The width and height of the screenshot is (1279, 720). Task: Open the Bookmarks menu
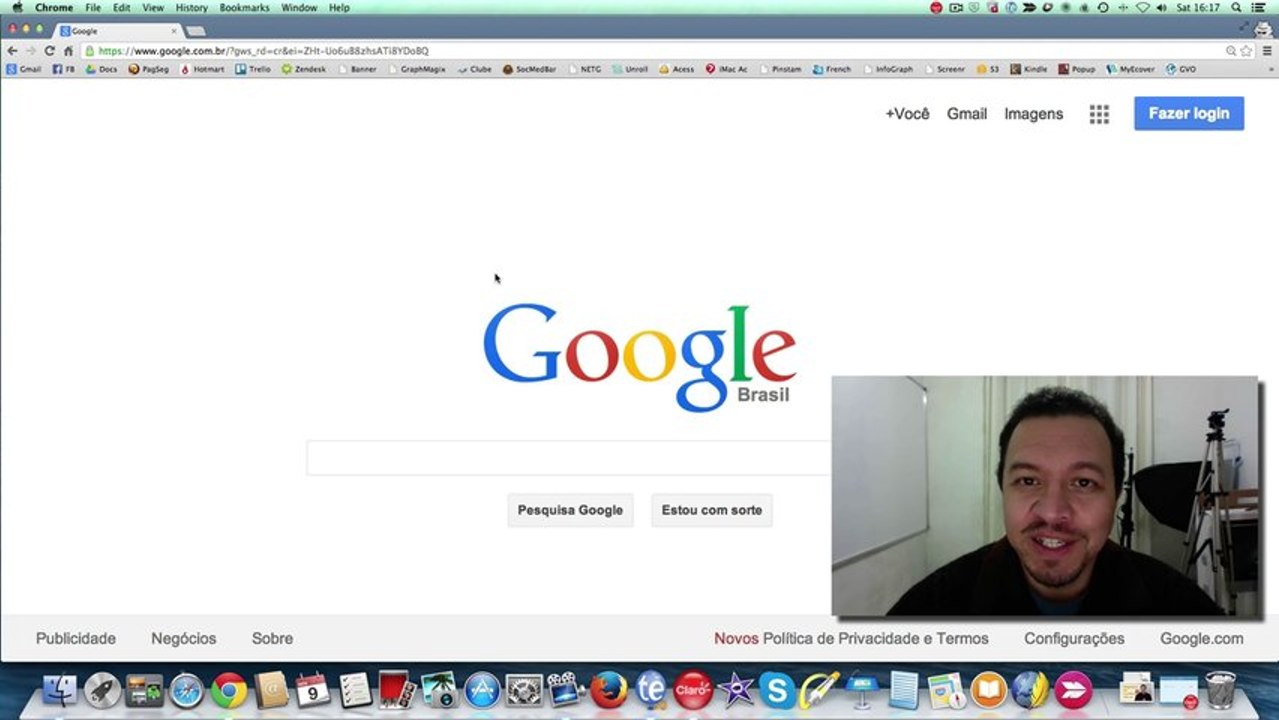tap(245, 7)
